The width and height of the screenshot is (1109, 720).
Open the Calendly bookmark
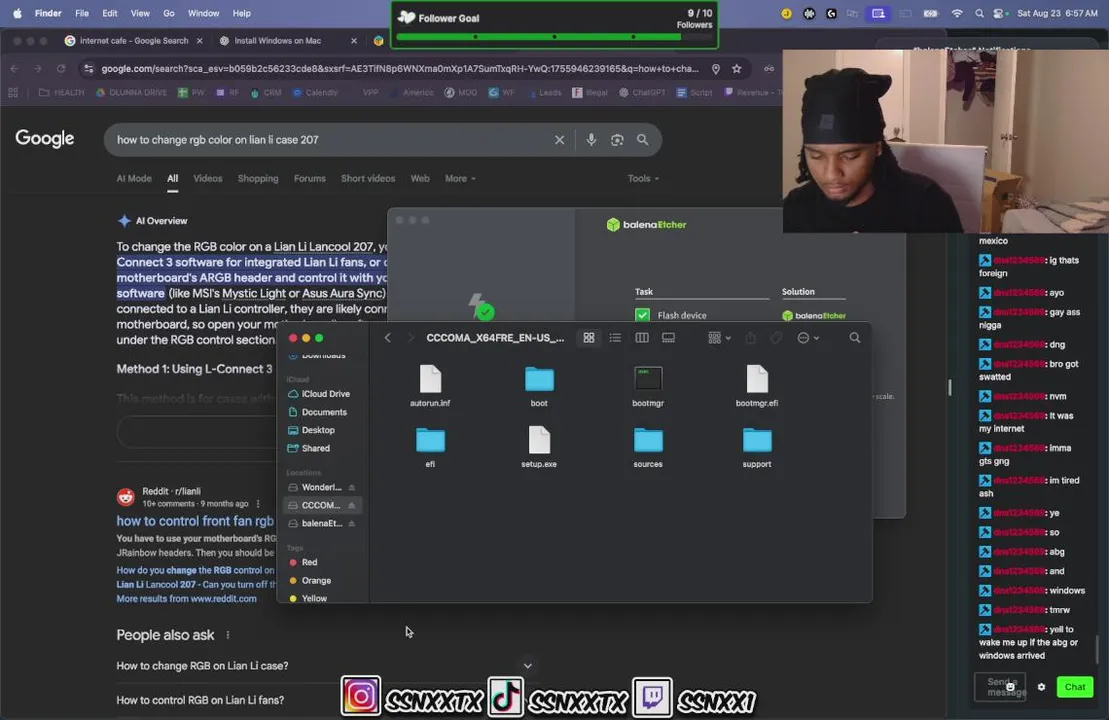(x=315, y=93)
